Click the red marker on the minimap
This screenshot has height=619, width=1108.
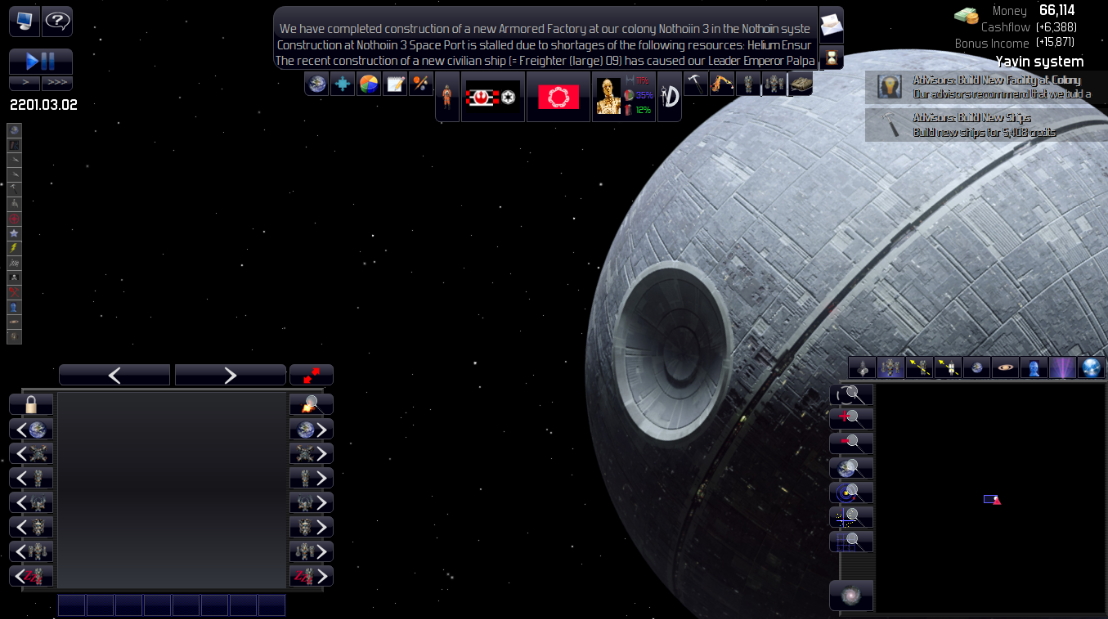tap(996, 500)
